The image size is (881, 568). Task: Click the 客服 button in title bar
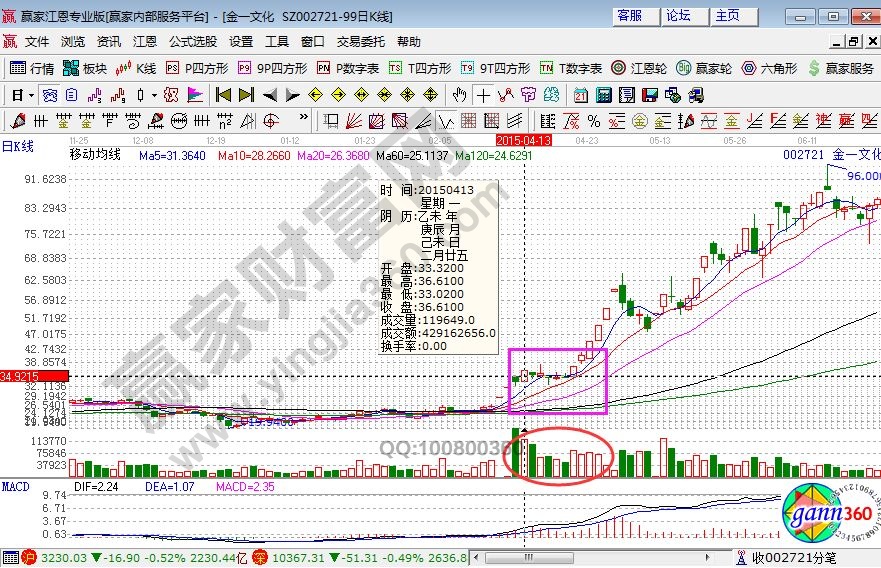click(x=630, y=16)
